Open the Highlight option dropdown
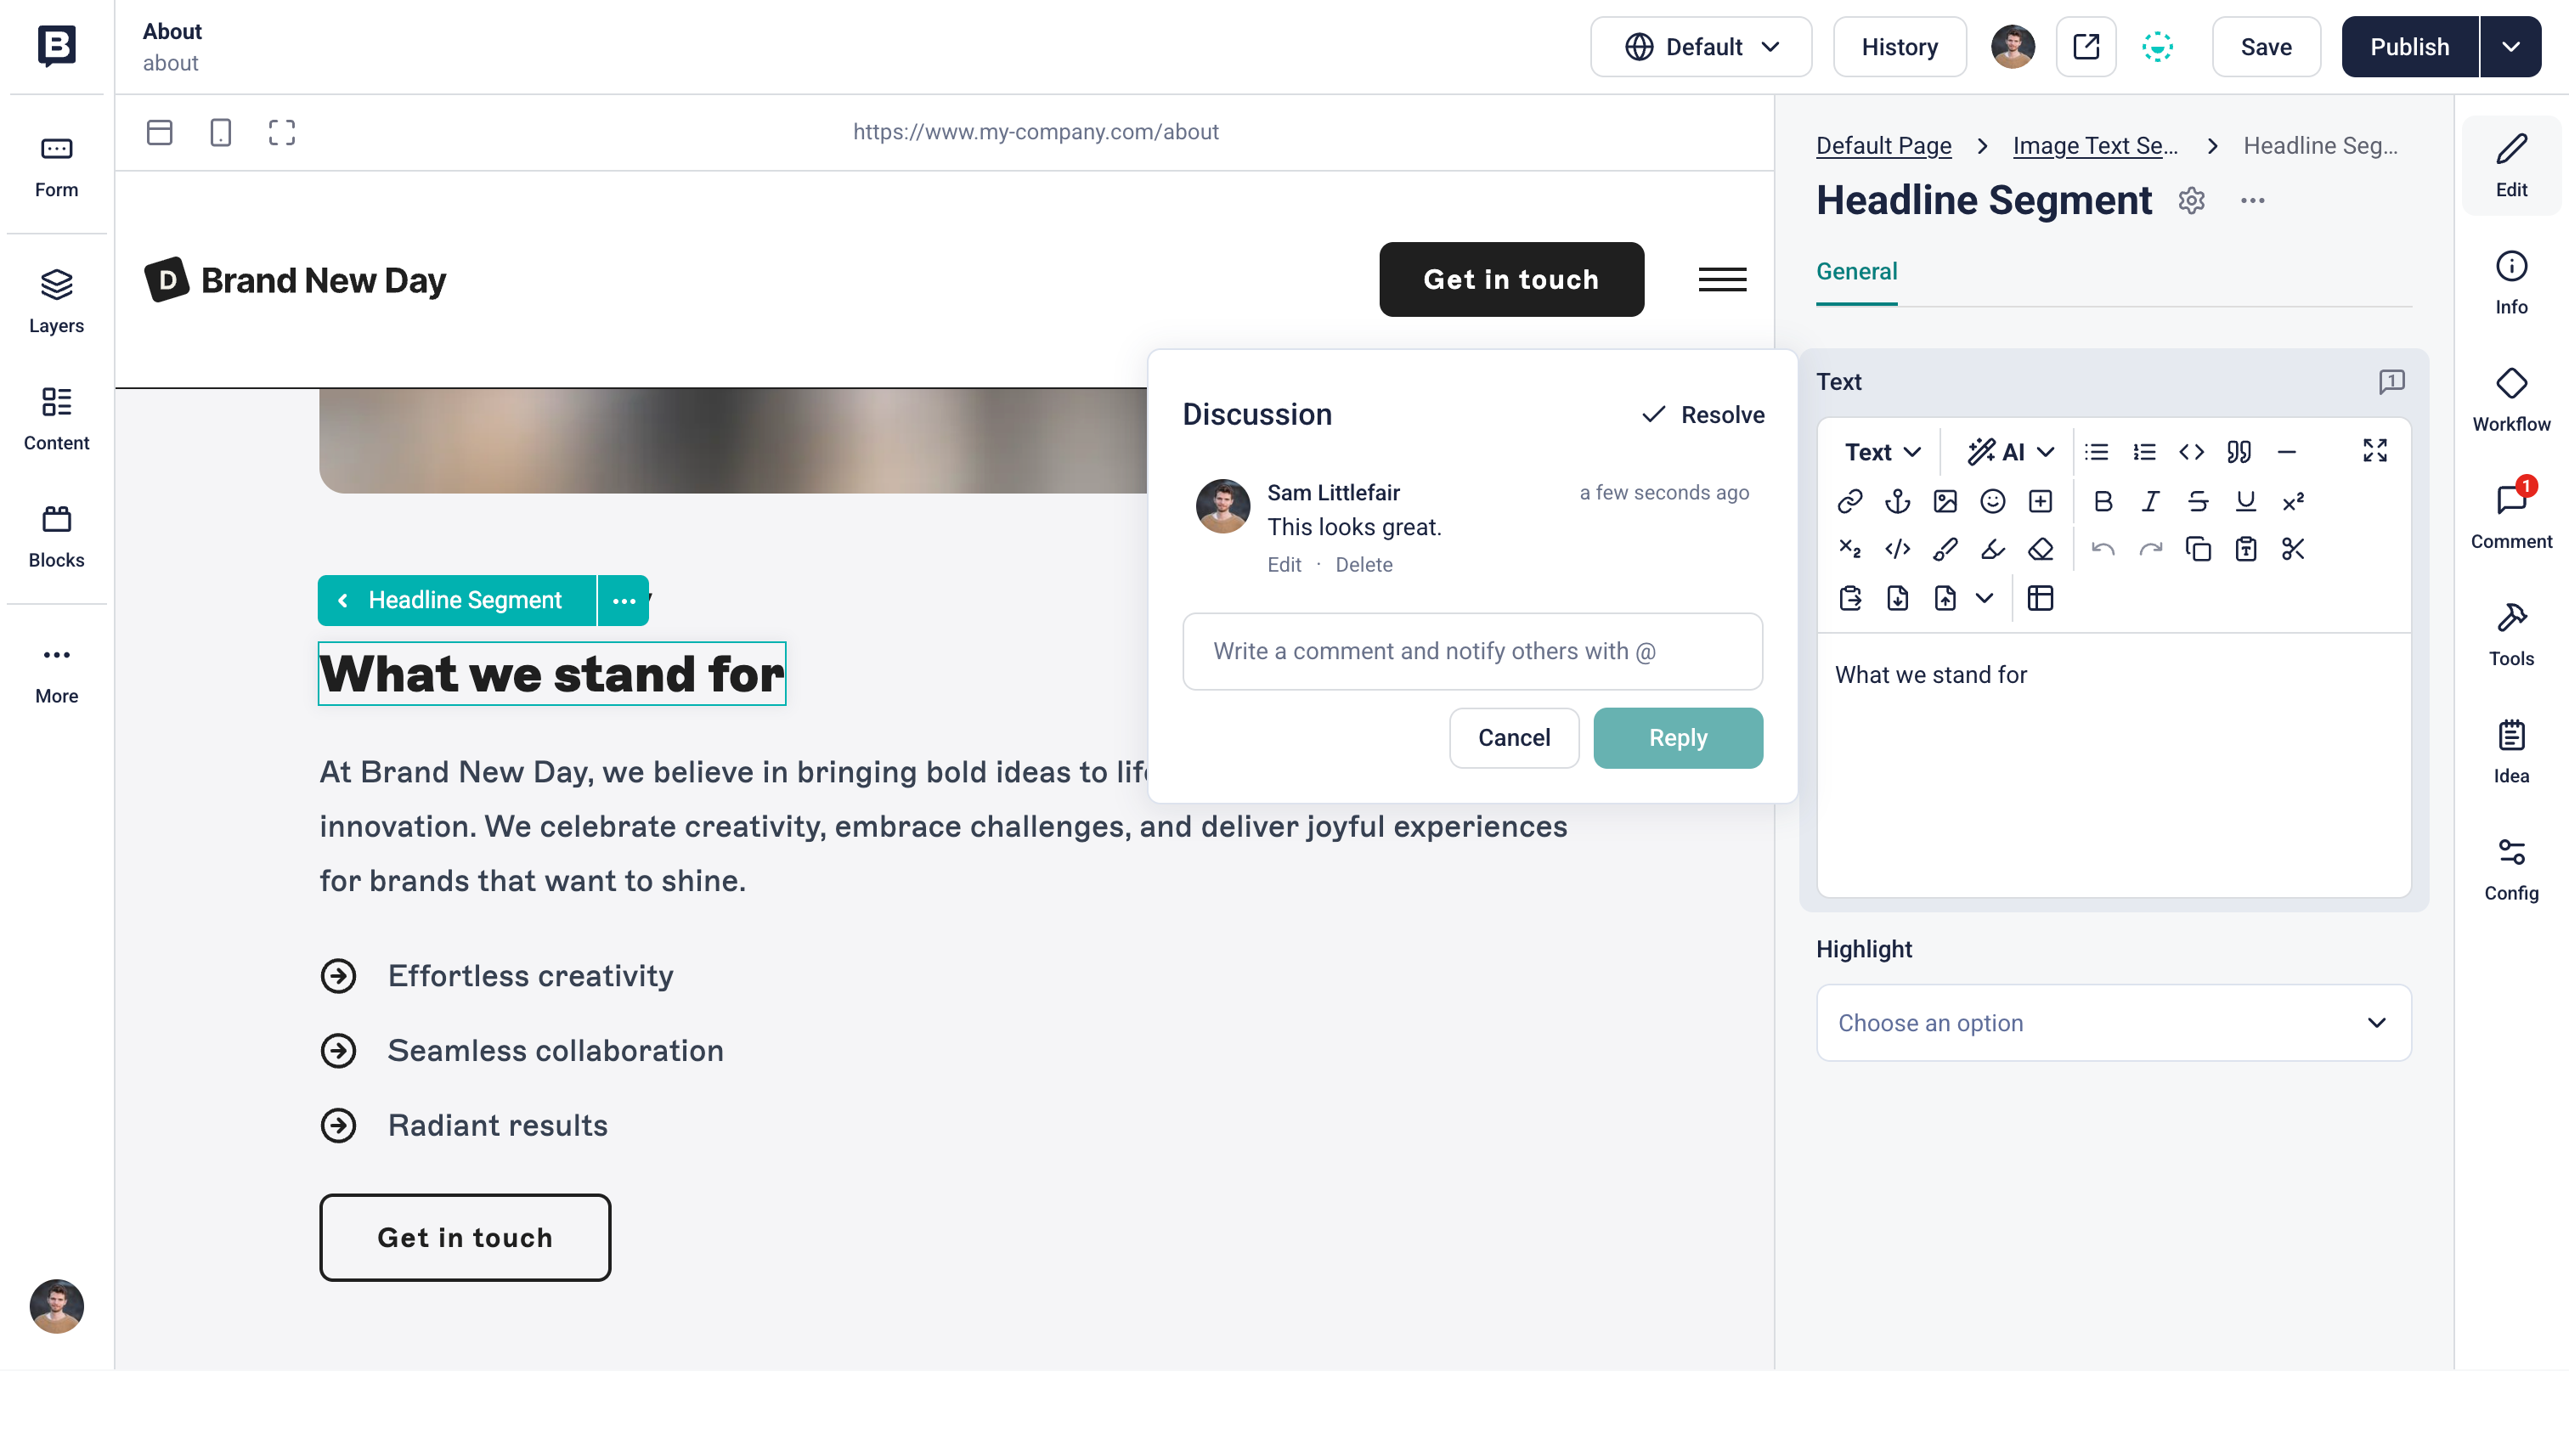Image resolution: width=2569 pixels, height=1456 pixels. click(2113, 1022)
